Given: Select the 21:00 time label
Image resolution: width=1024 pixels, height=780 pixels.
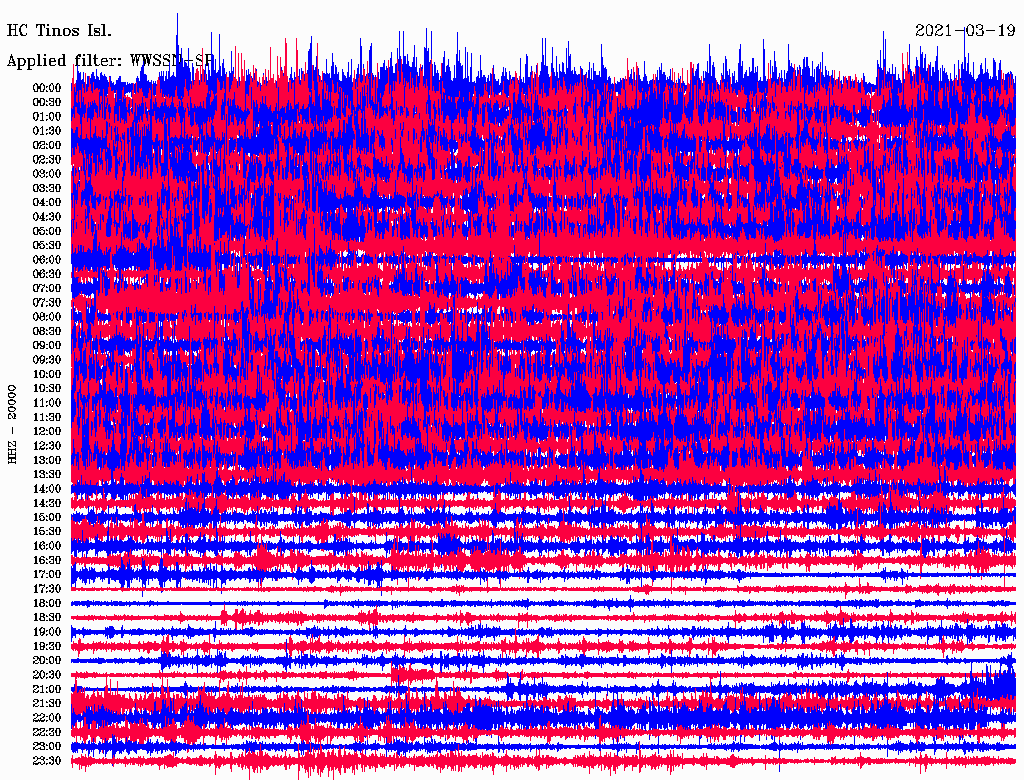Looking at the screenshot, I should (x=47, y=690).
